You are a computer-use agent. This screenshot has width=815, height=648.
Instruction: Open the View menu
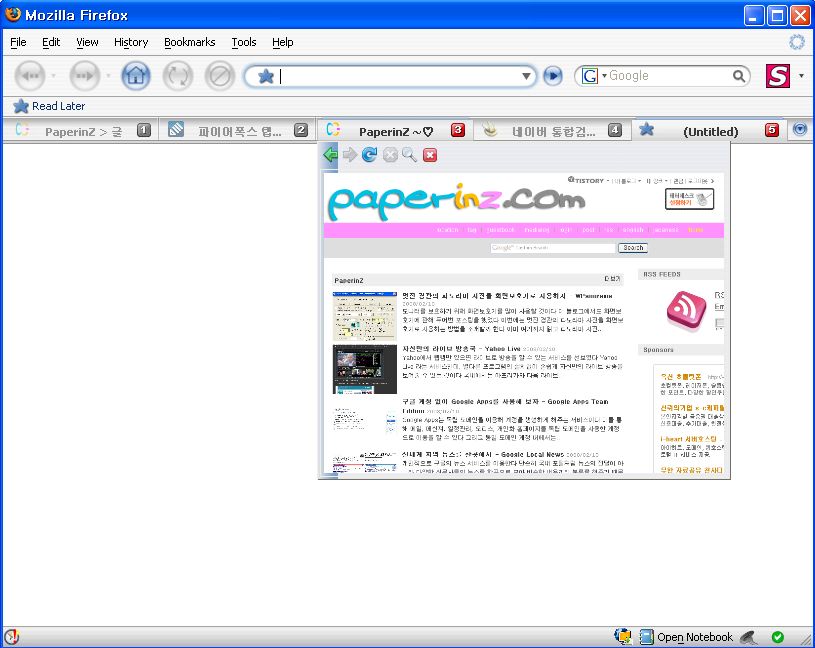[87, 42]
